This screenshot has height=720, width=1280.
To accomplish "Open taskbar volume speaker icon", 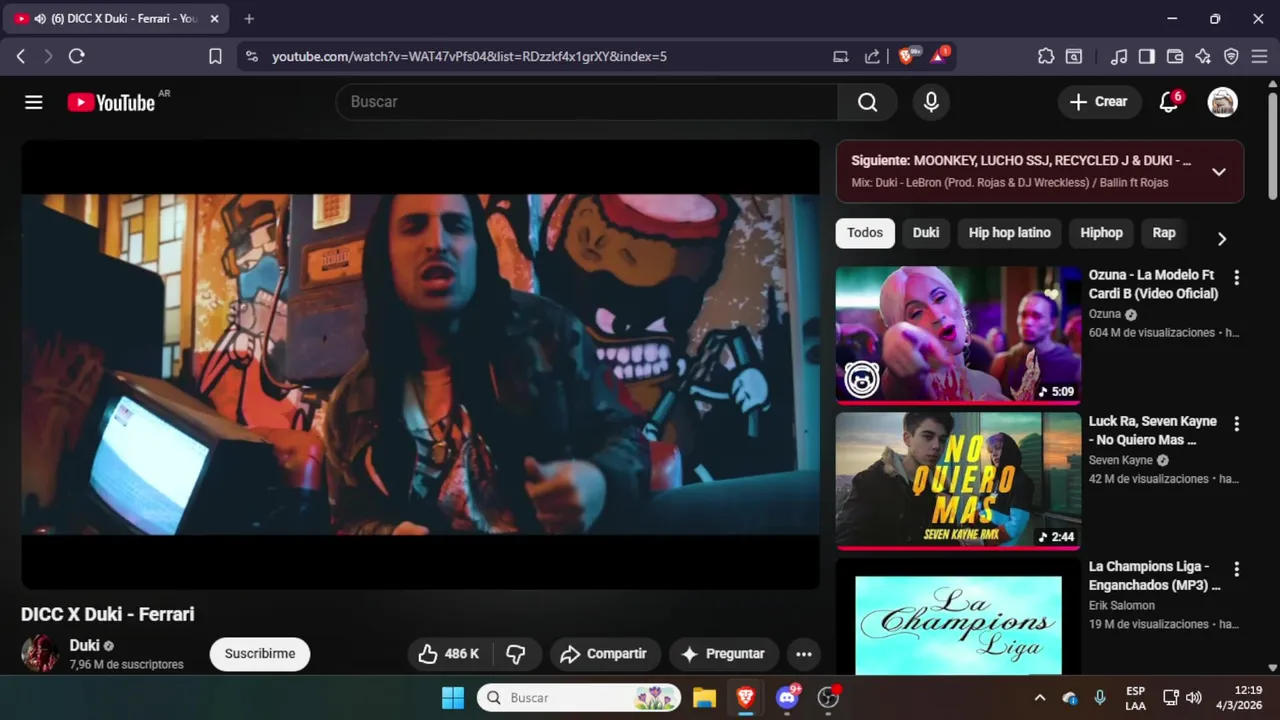I will [x=1193, y=698].
